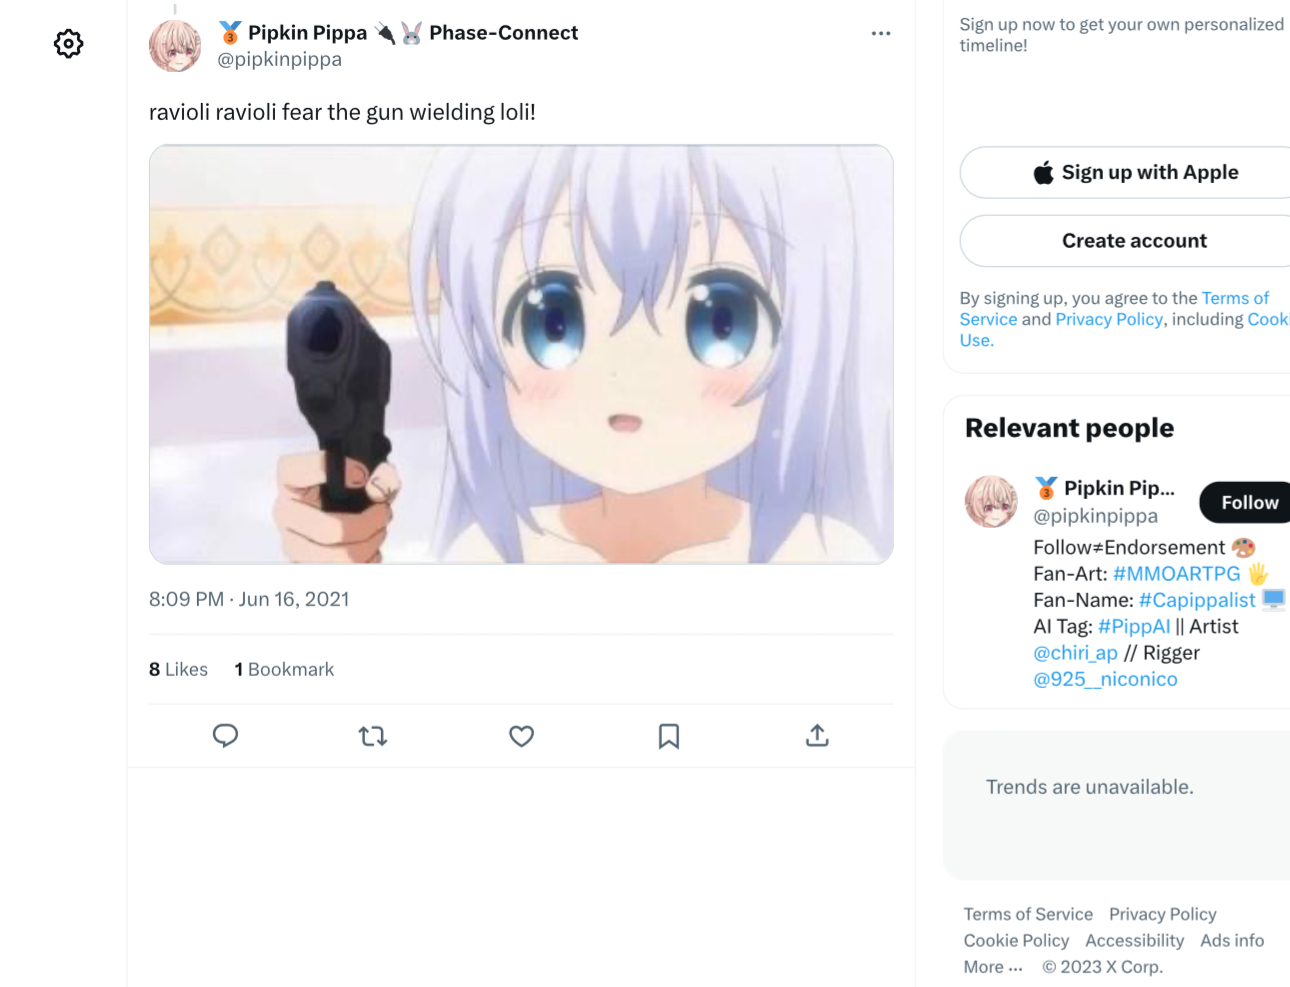Image resolution: width=1290 pixels, height=987 pixels.
Task: Click the 8:09 PM Jun 16, 2021 timestamp
Action: coord(249,599)
